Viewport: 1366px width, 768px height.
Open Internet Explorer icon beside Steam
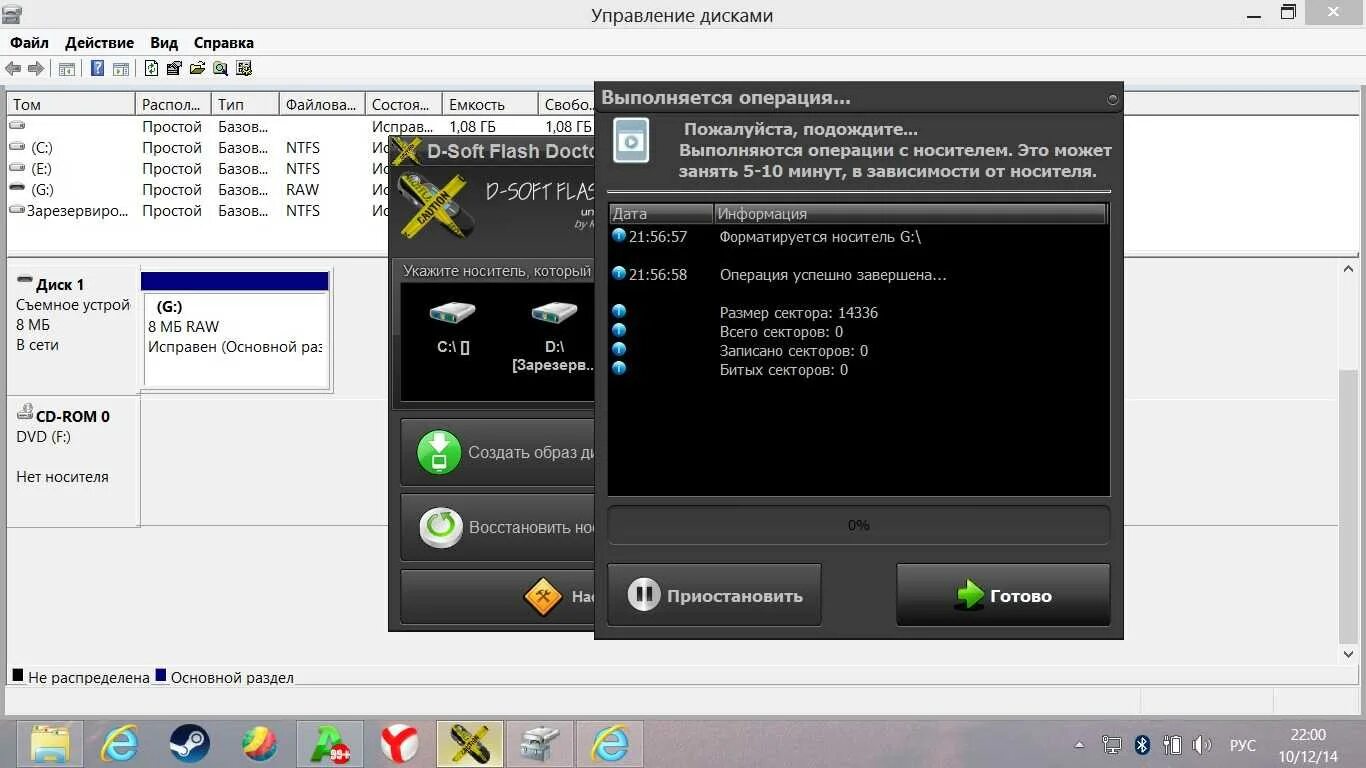click(120, 743)
